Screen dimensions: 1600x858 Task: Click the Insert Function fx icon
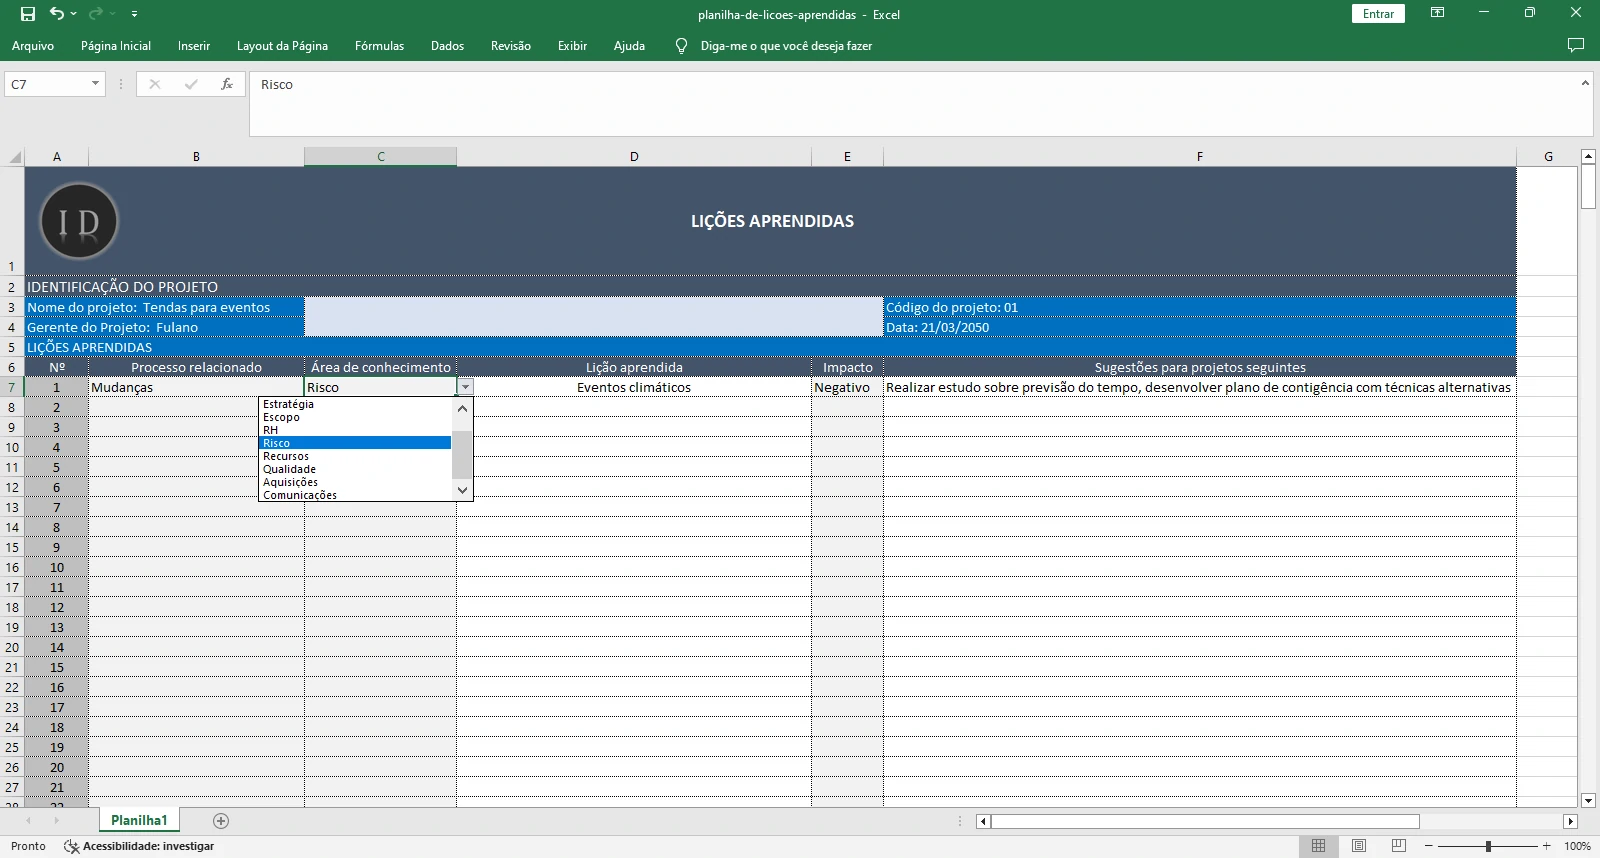pyautogui.click(x=227, y=84)
